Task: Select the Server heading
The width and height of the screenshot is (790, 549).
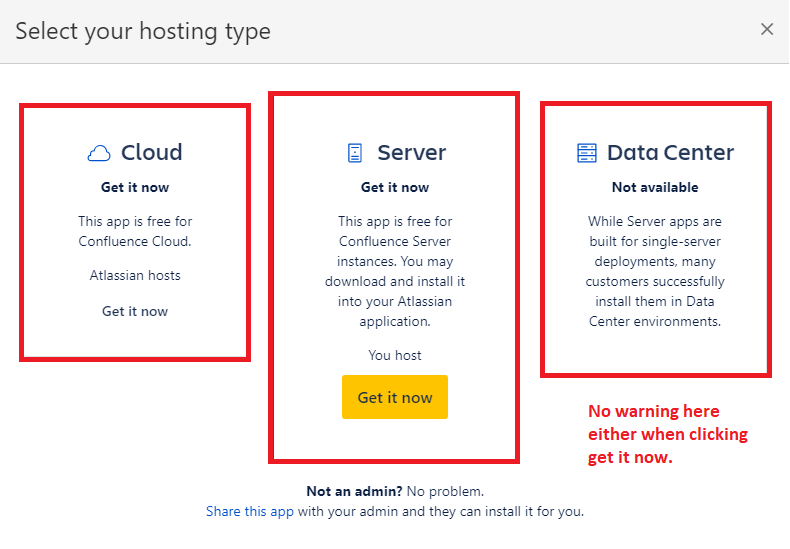Action: point(412,152)
